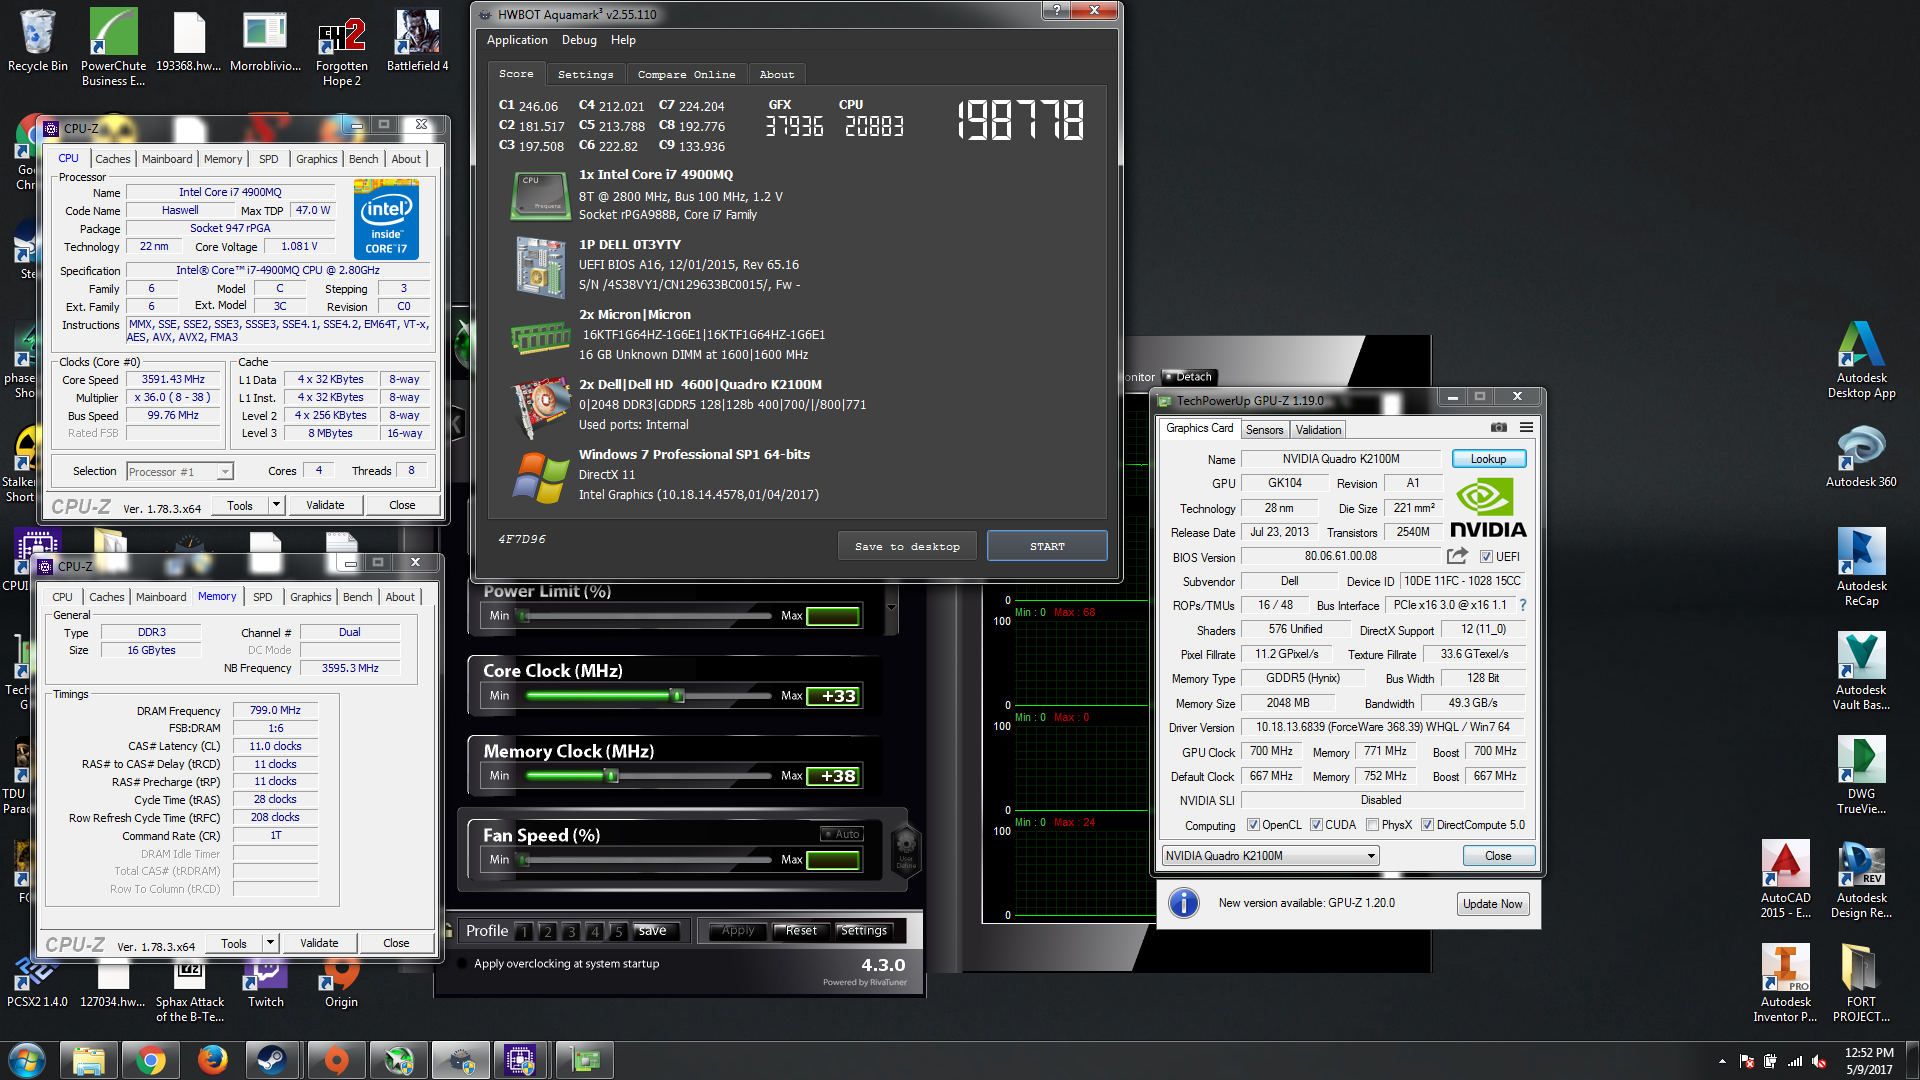Screen dimensions: 1920x1080
Task: Click Afterburner Reset button
Action: coord(801,930)
